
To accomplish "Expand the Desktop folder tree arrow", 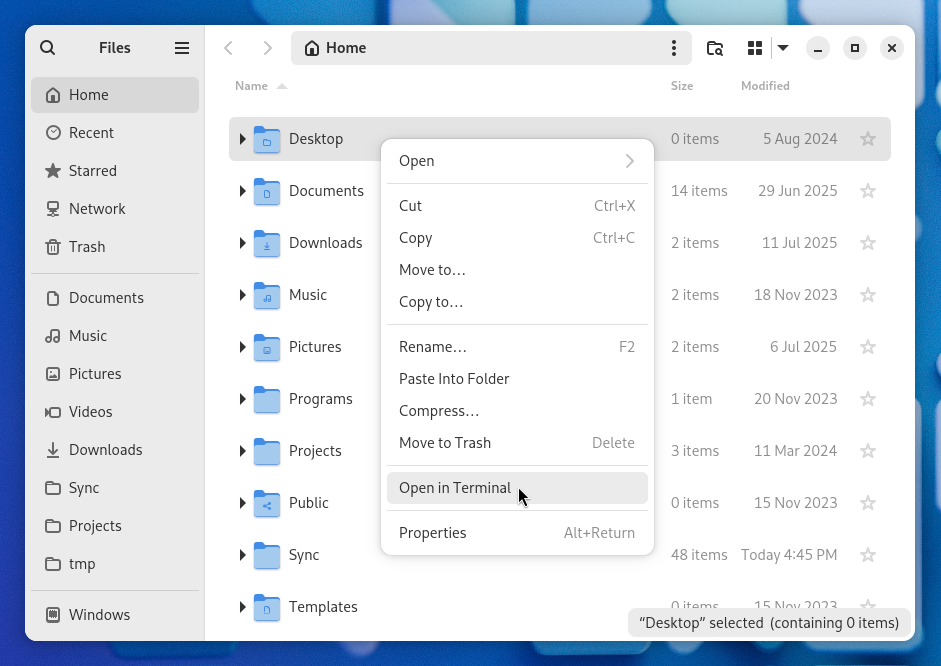I will pos(242,139).
